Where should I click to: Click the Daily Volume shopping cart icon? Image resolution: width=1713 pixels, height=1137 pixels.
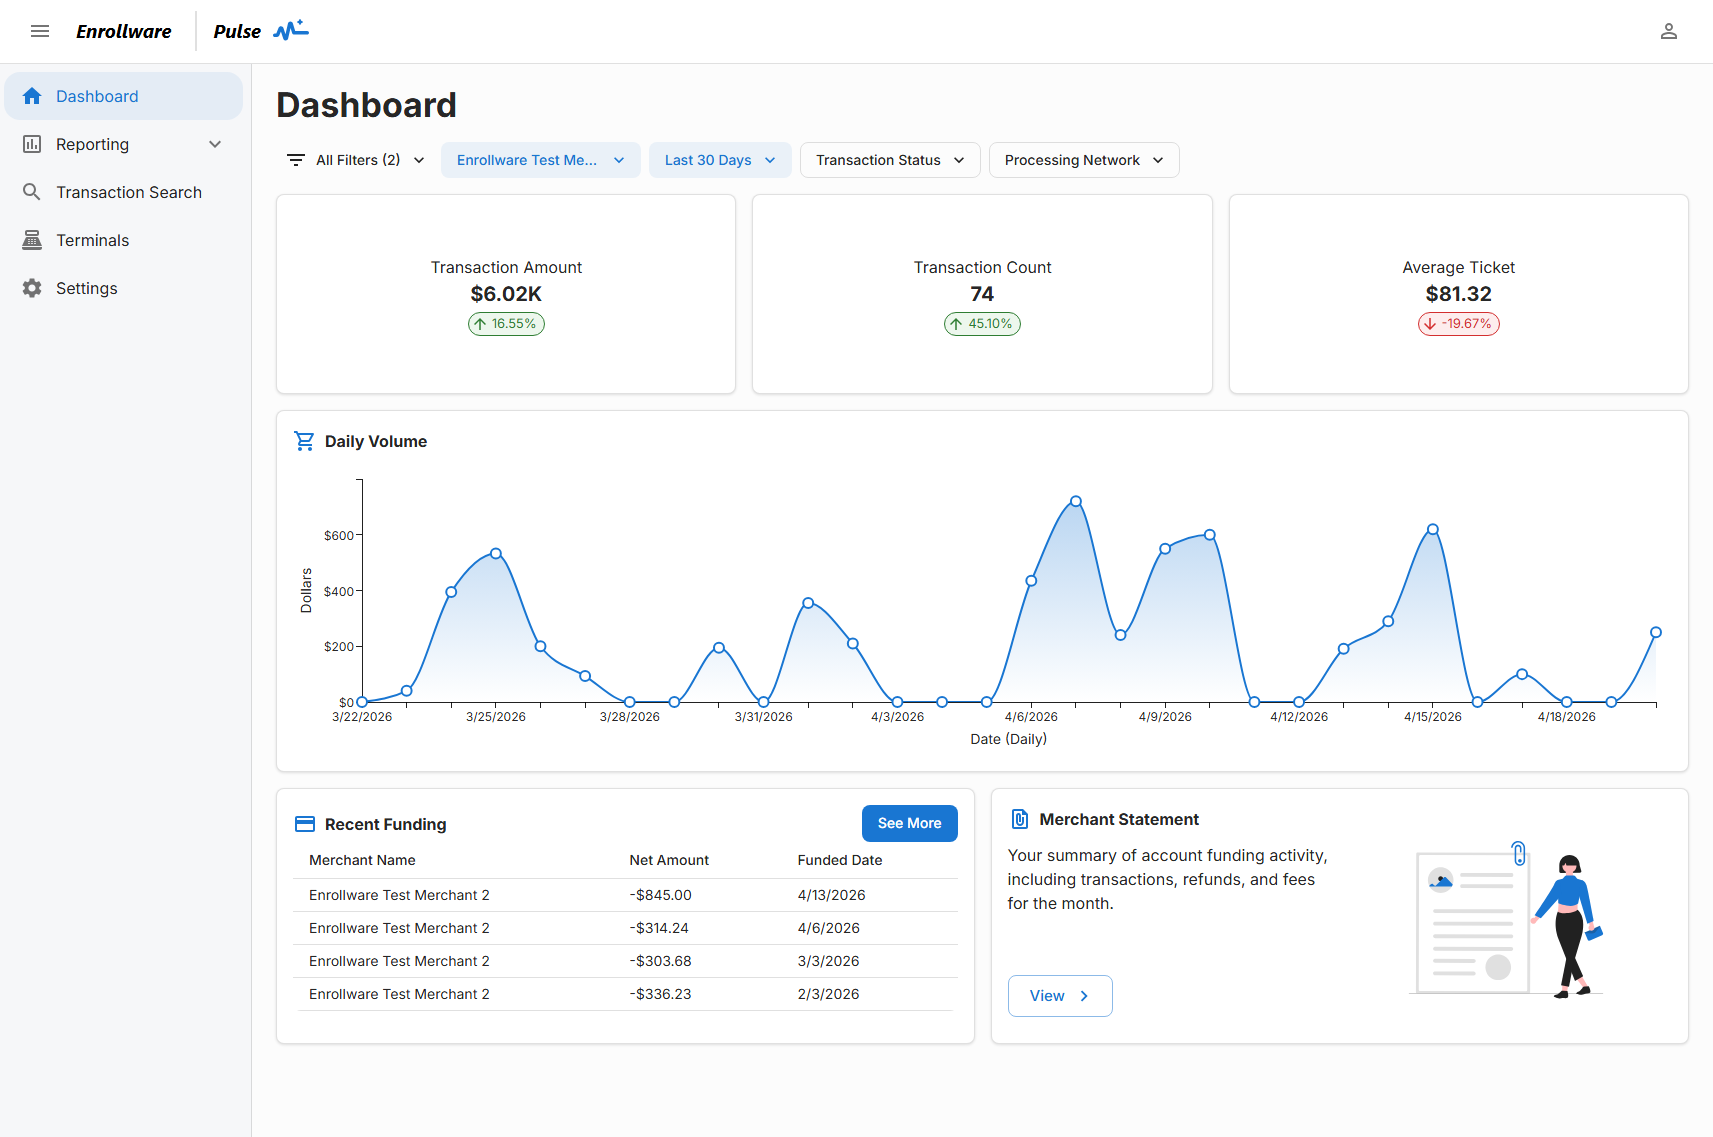click(x=304, y=441)
